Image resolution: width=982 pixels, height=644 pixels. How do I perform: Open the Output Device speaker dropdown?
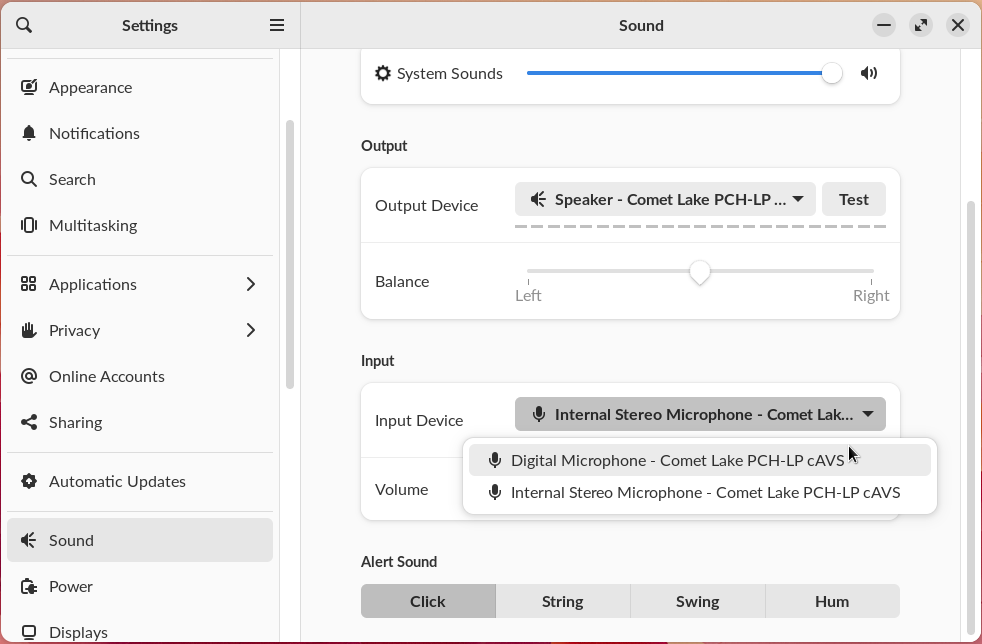coord(665,199)
